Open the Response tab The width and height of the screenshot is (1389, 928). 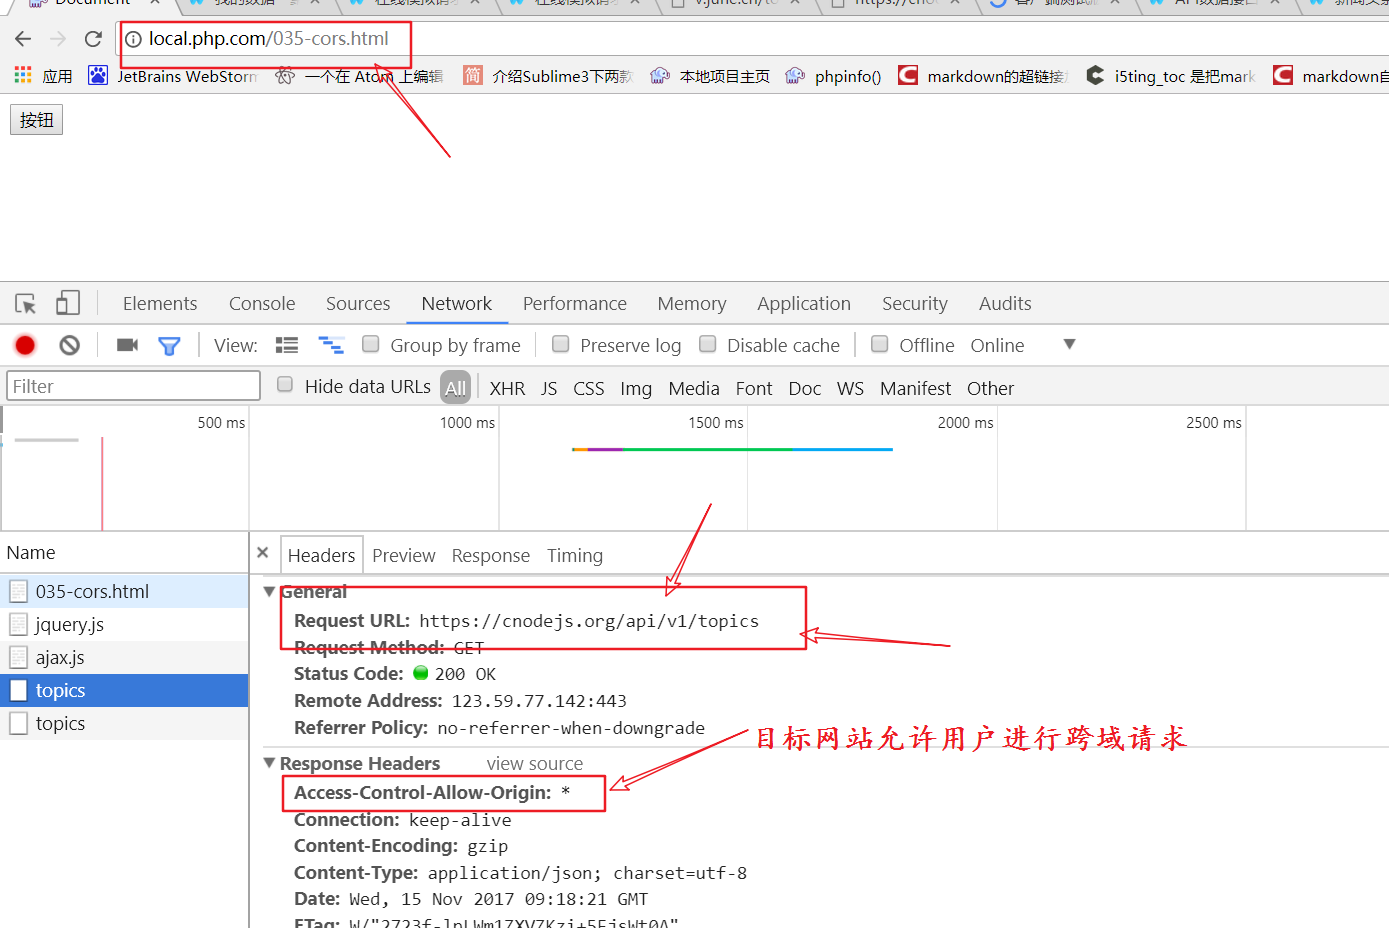[490, 556]
